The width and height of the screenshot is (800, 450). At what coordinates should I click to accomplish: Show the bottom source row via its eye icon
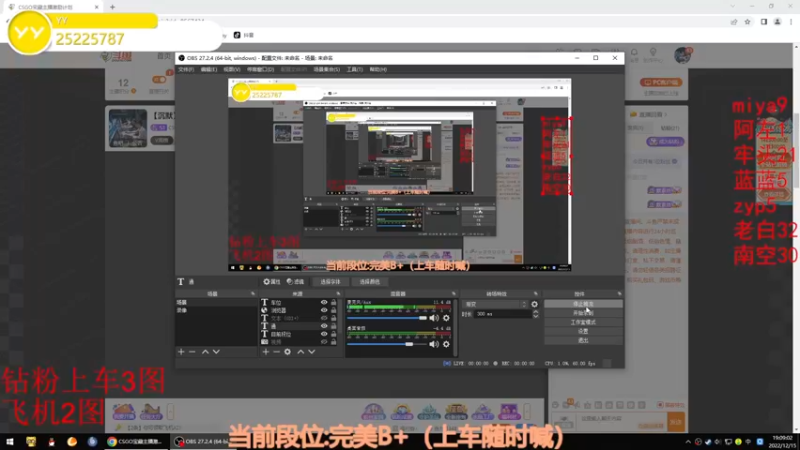[324, 342]
